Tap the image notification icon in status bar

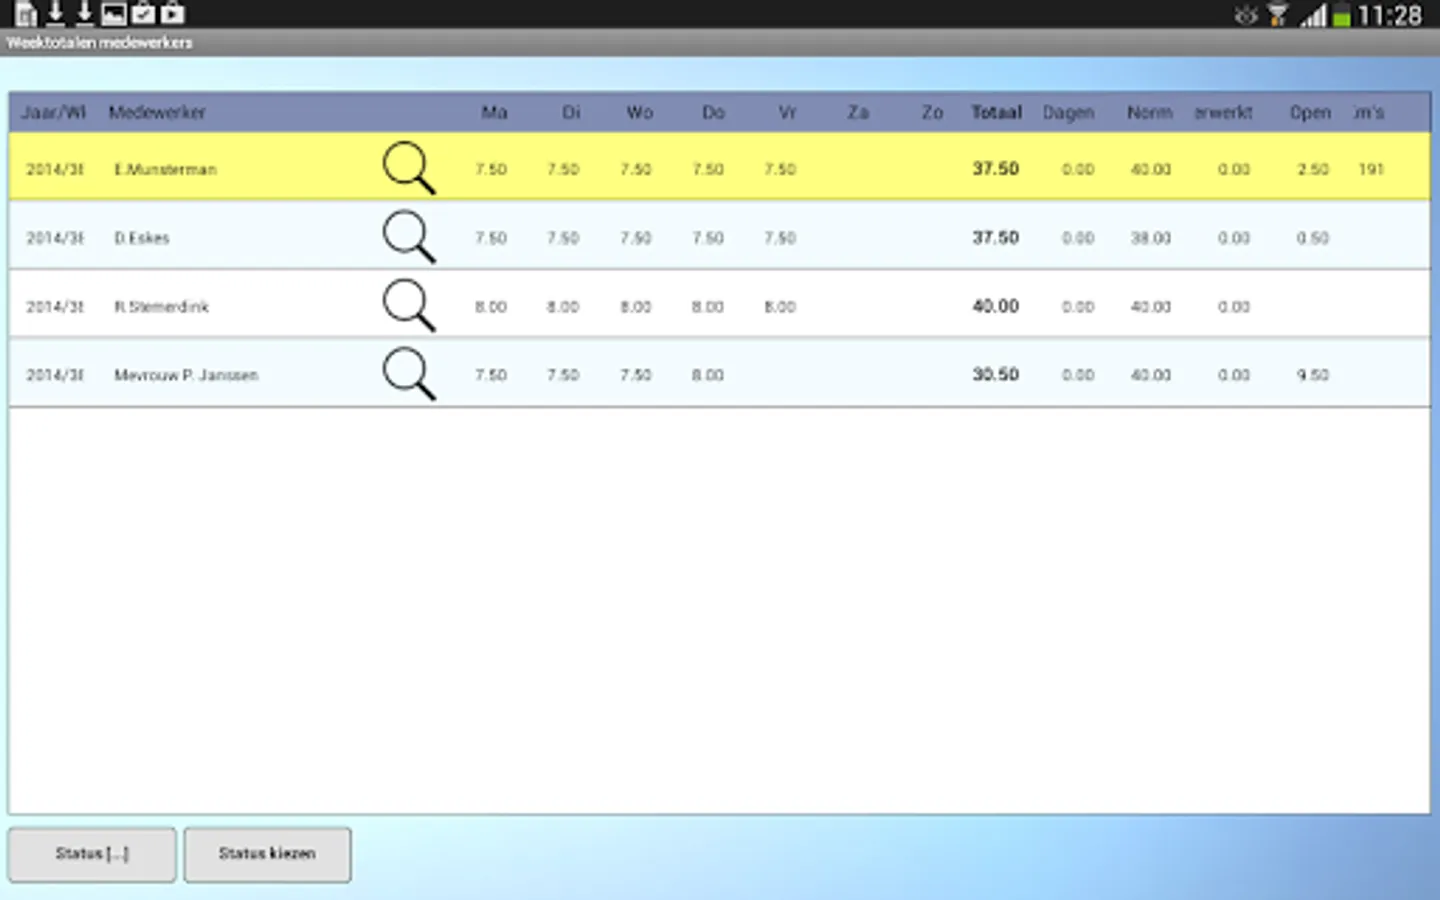114,13
